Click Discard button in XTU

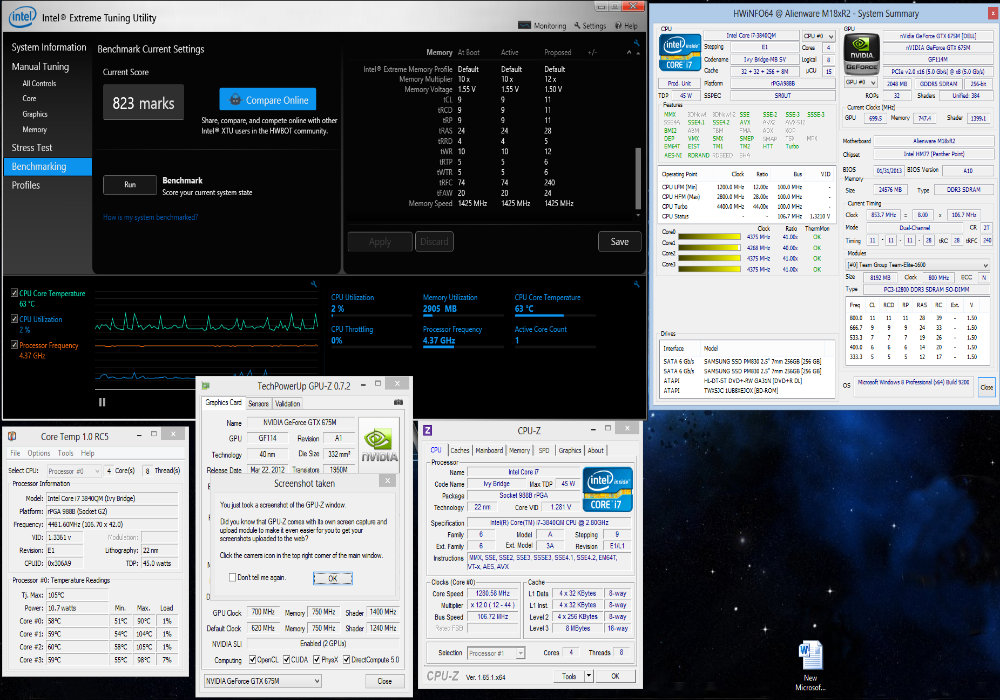click(434, 242)
